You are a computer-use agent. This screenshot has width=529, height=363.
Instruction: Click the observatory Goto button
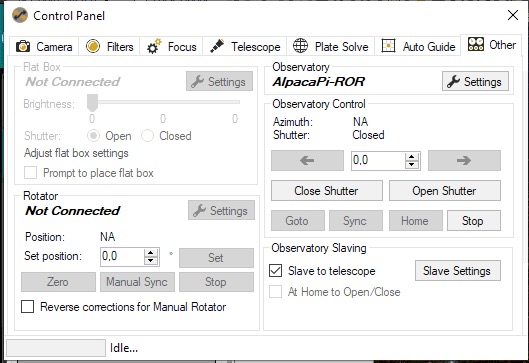pos(298,221)
